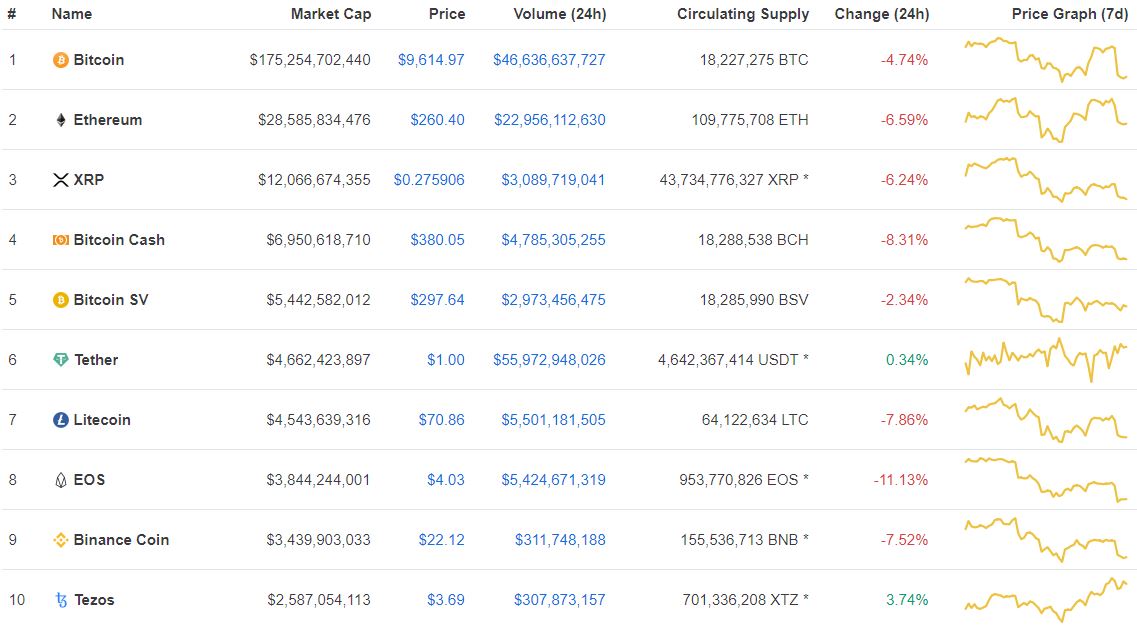
Task: Click Bitcoin Cash price $380.05
Action: tap(437, 239)
